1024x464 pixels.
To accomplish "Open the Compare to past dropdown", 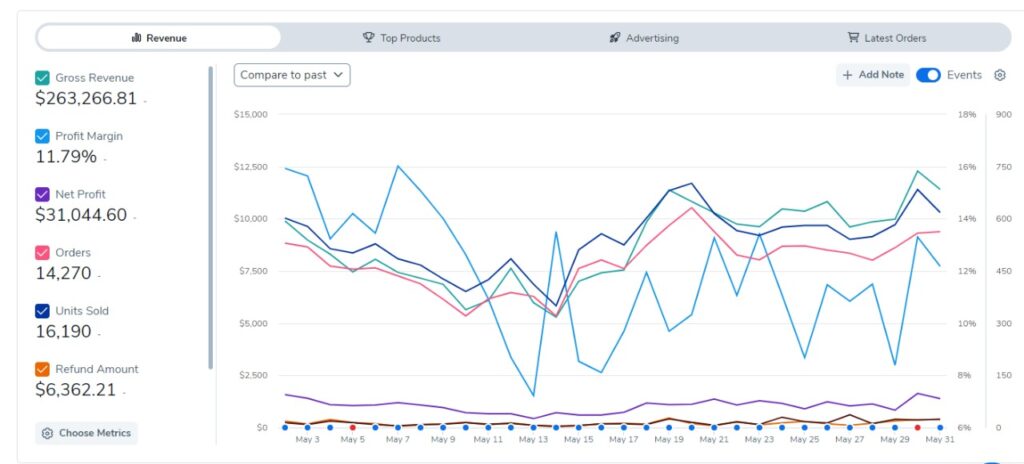I will [x=292, y=75].
